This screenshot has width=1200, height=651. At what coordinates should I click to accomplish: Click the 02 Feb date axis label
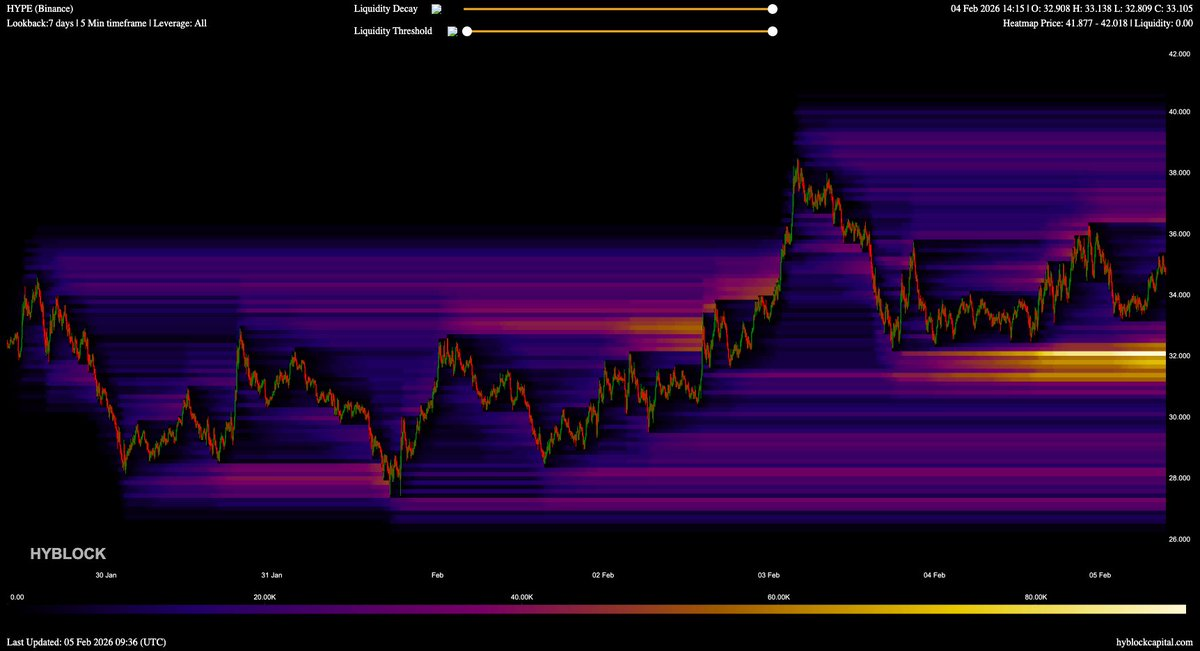pos(602,575)
